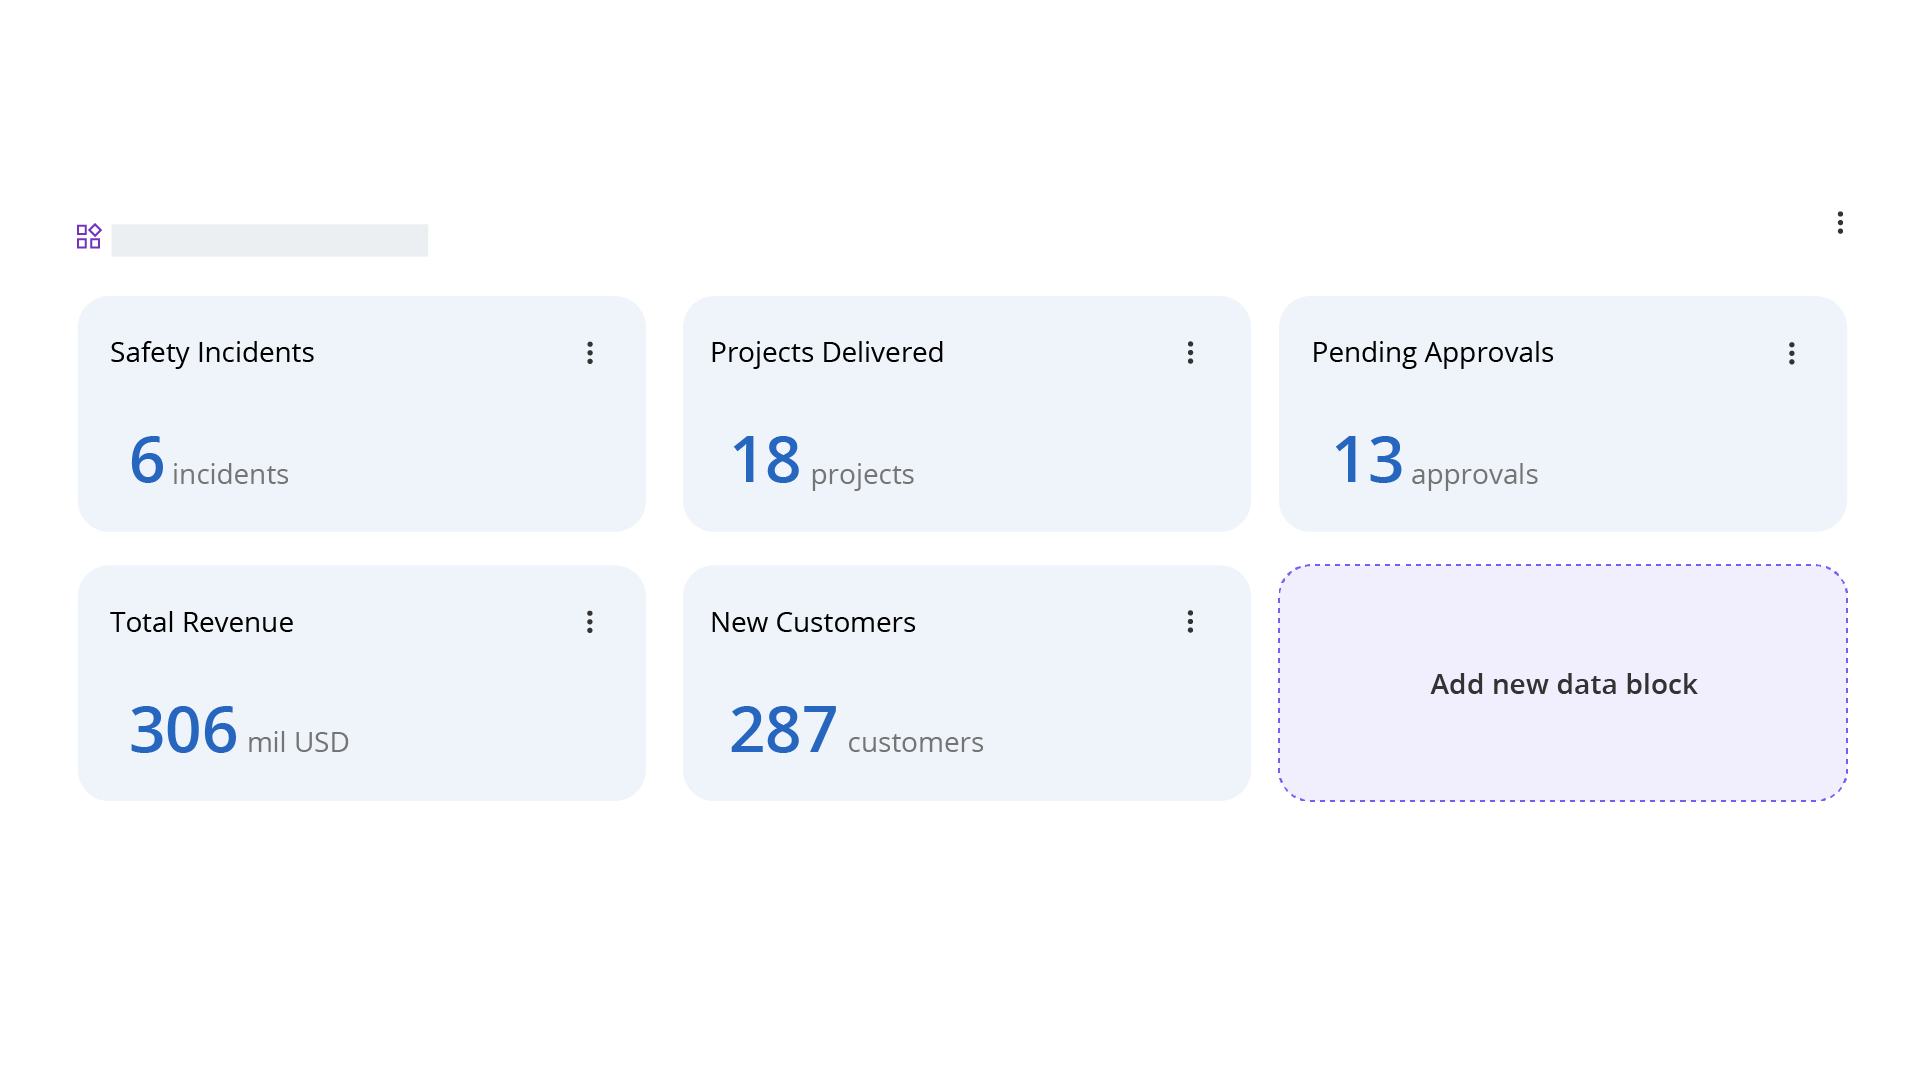This screenshot has width=1920, height=1080.
Task: Click the New Customers title
Action: pos(813,622)
